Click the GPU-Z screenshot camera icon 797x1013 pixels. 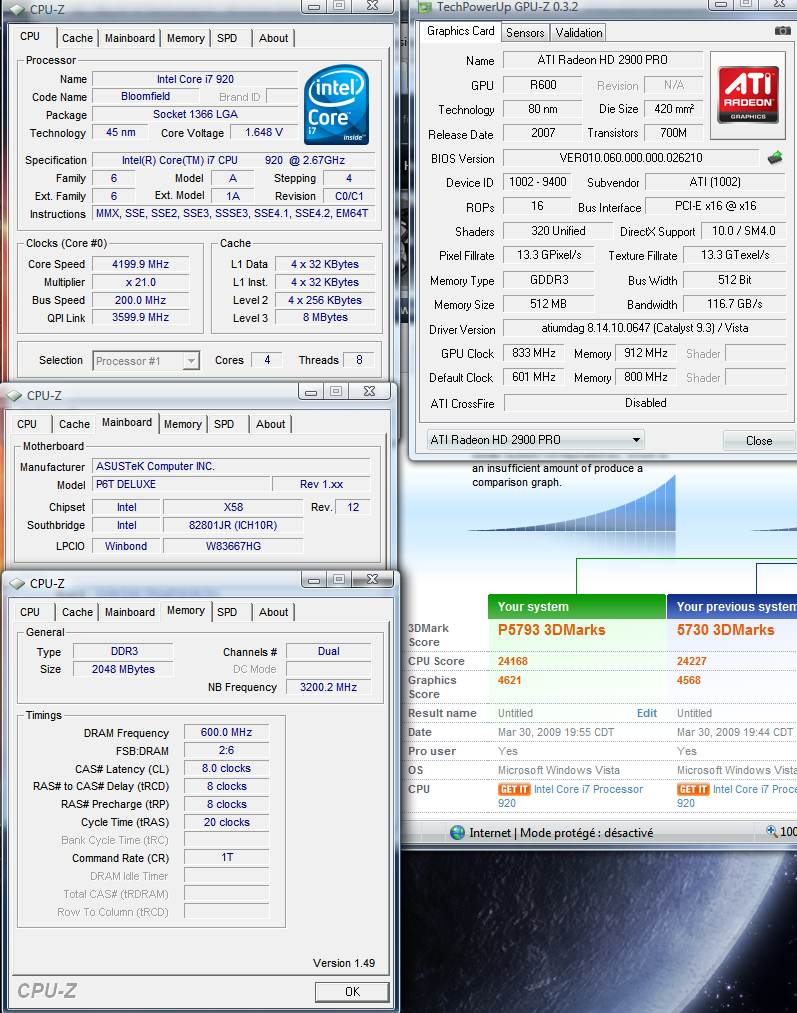coord(782,30)
